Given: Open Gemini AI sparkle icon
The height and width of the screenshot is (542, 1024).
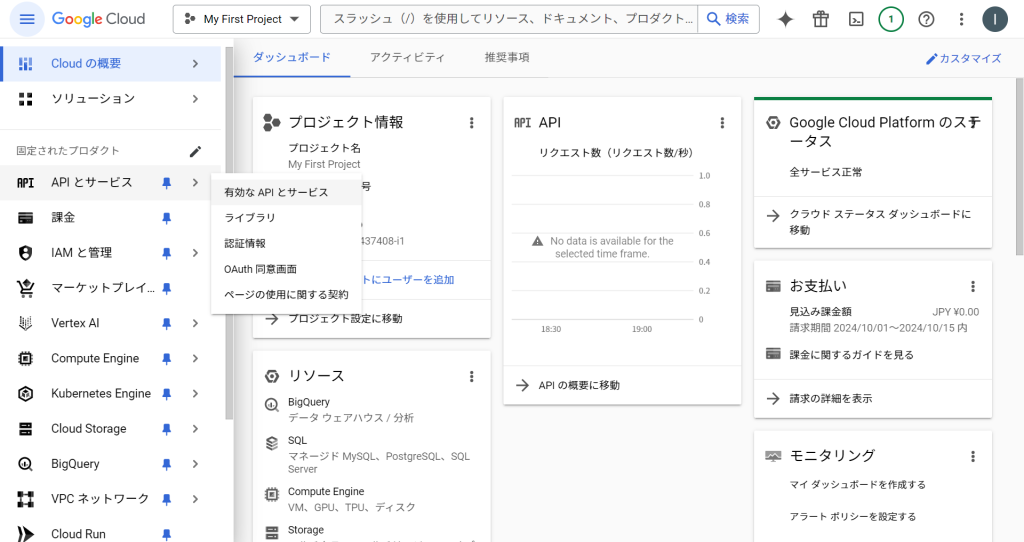Looking at the screenshot, I should (786, 20).
